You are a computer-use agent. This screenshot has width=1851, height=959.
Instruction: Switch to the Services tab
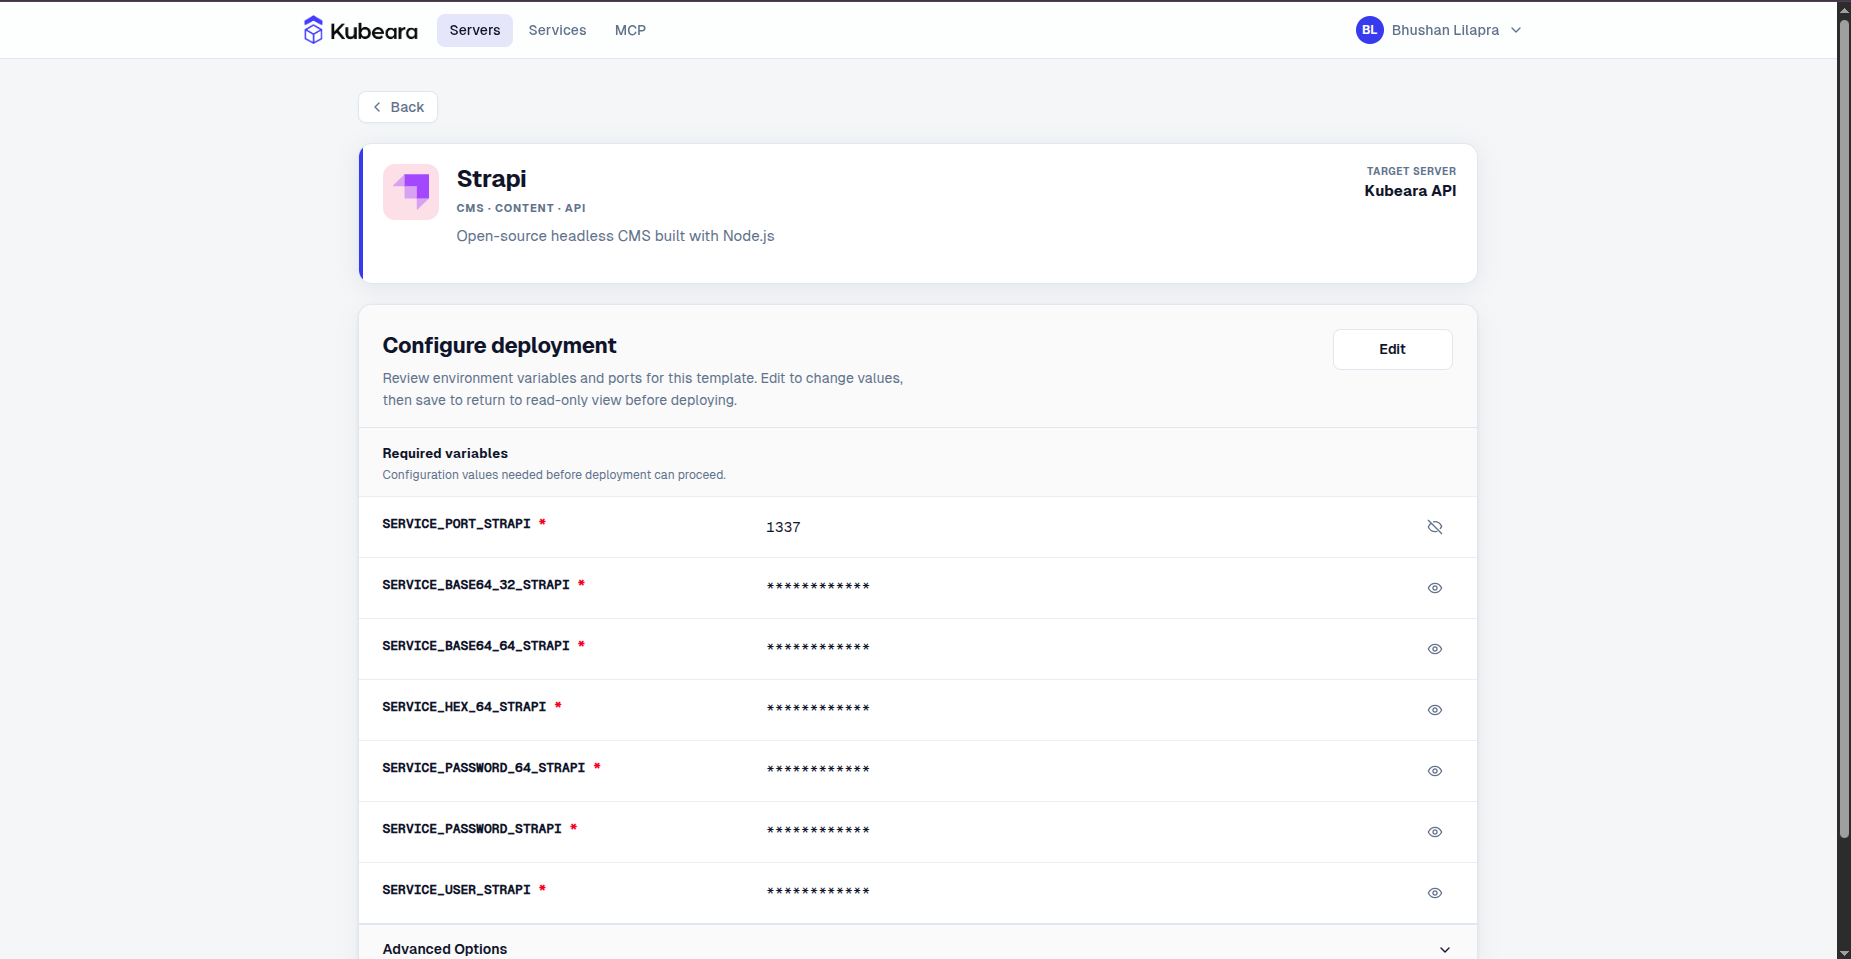[x=557, y=30]
